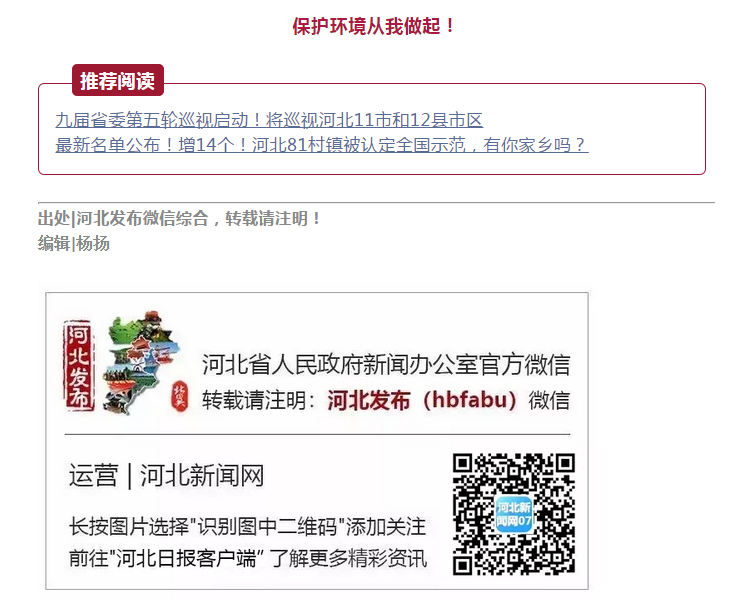Click the bottom-left finder square of QR code
The image size is (731, 602).
[x=463, y=565]
